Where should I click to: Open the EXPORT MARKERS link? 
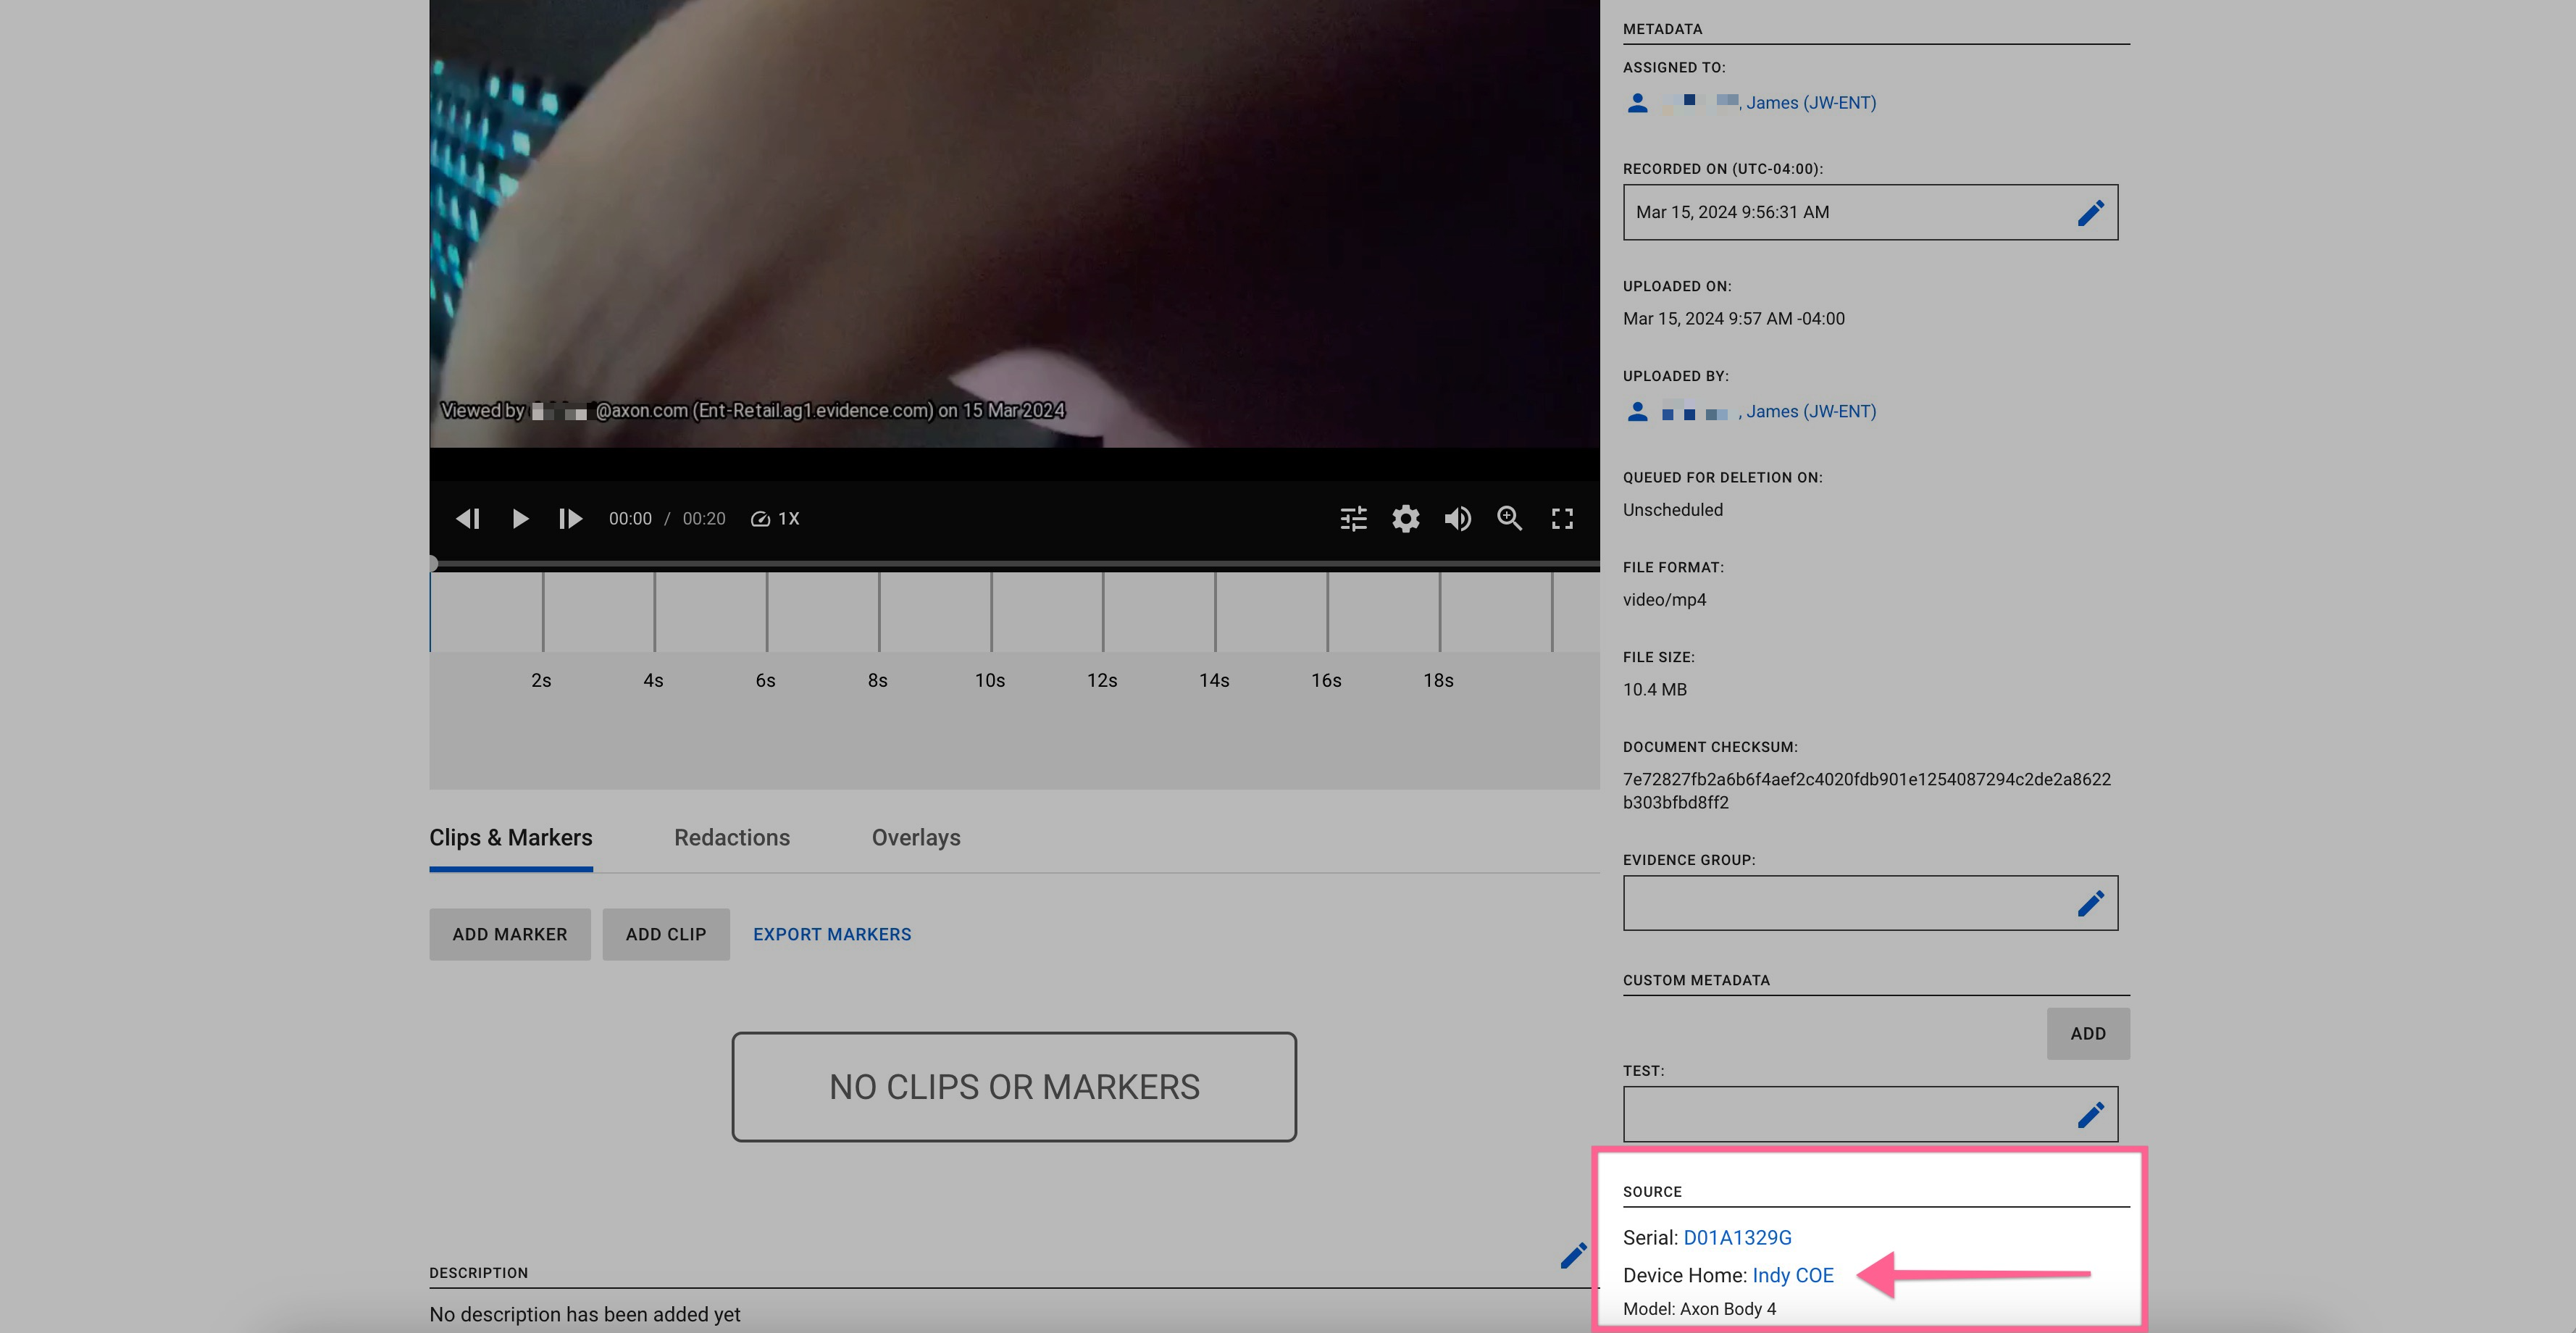click(x=831, y=934)
